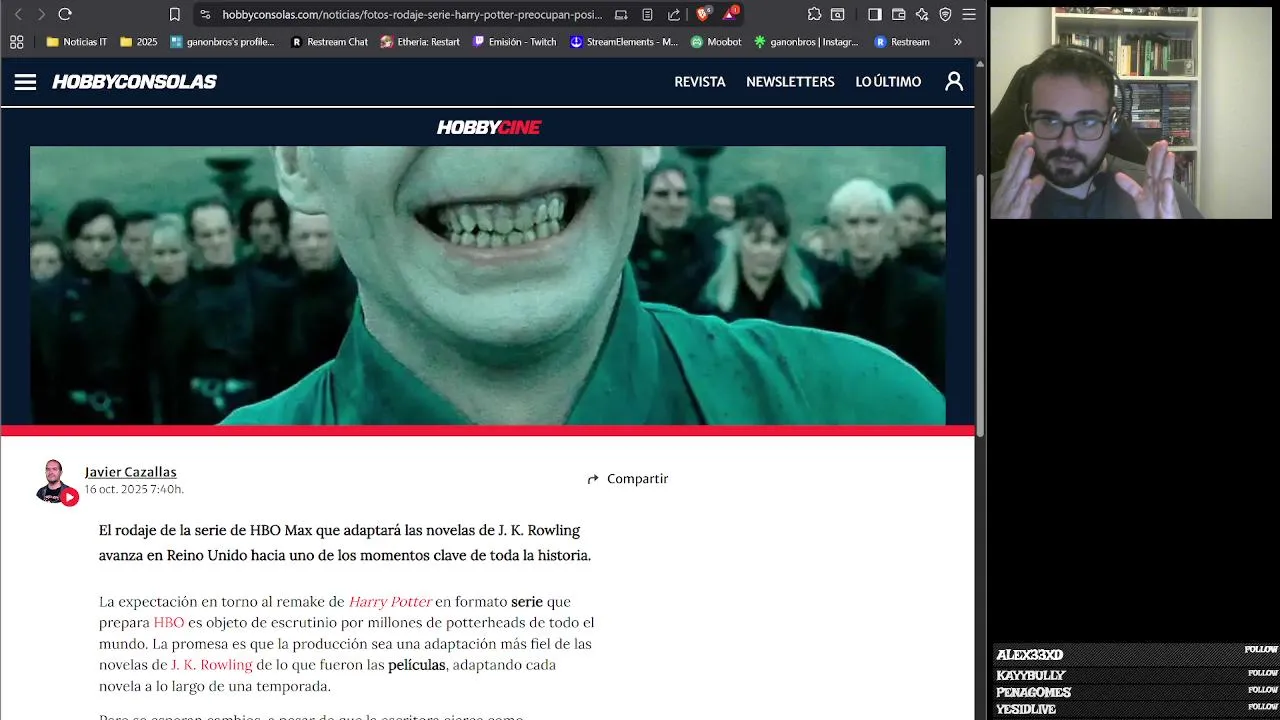1280x720 pixels.
Task: Open the Brave Rewards triangle icon
Action: click(730, 14)
